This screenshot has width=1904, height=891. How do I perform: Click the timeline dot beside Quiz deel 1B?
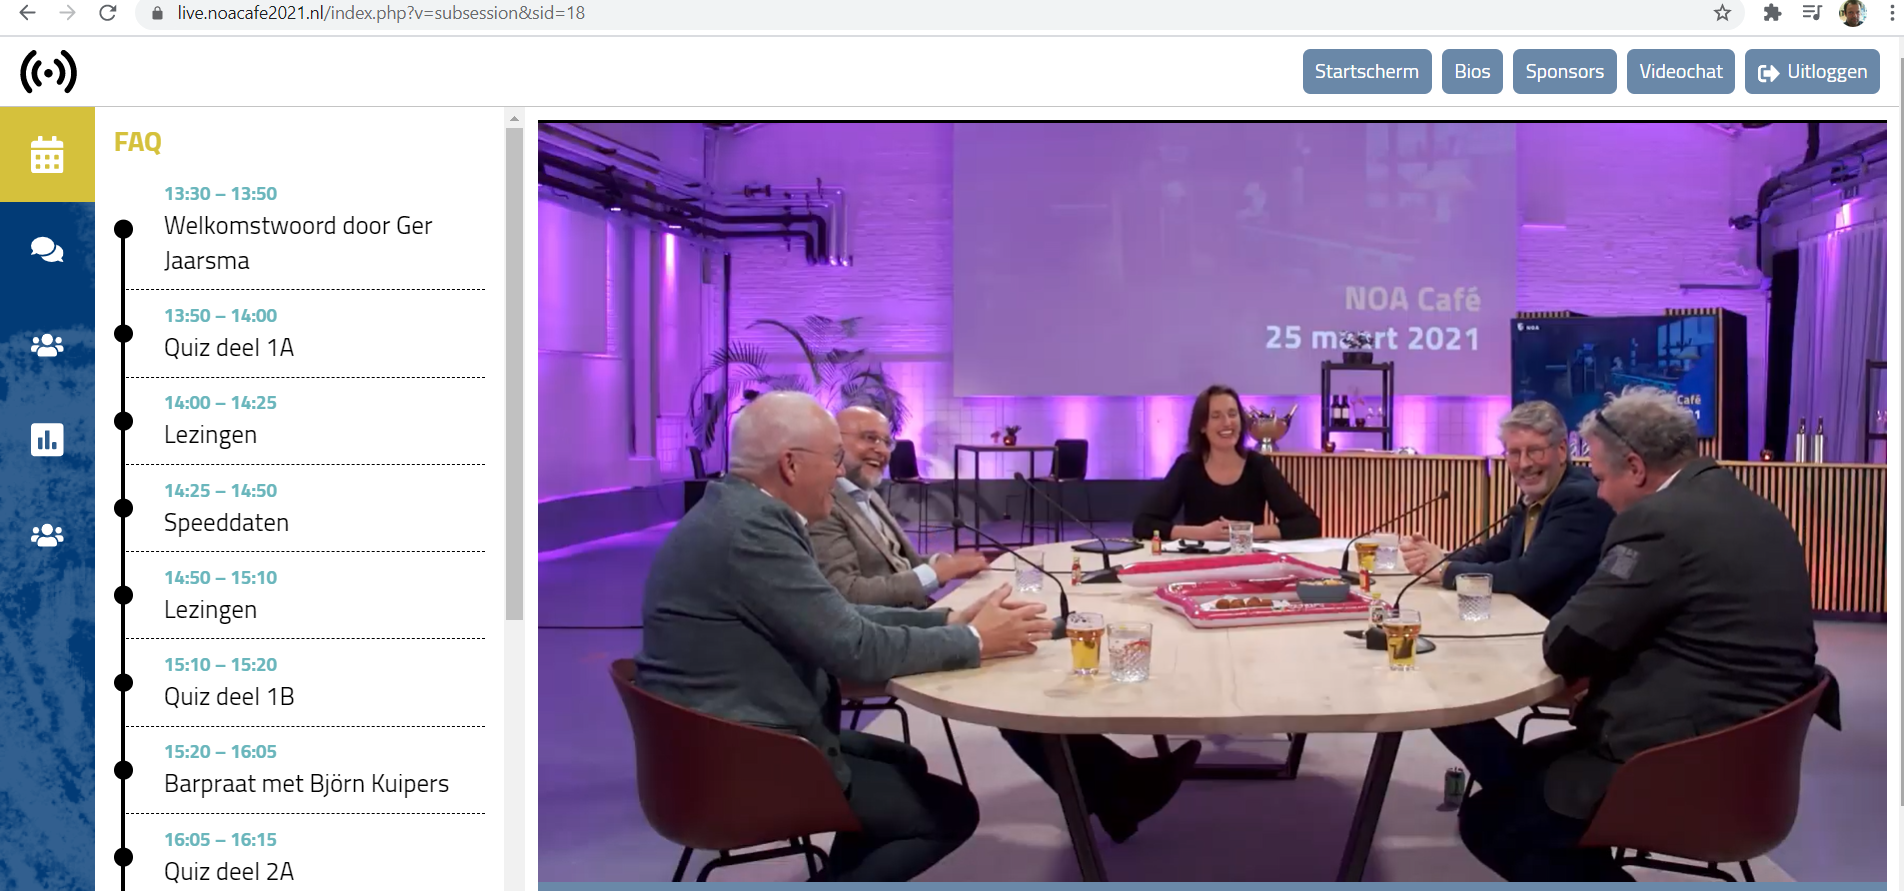[x=124, y=683]
